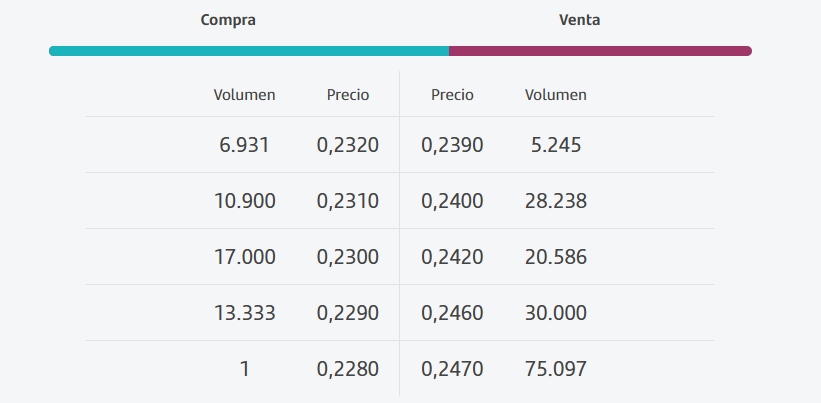Click the sell volume 75.097
Viewport: 821px width, 403px height.
(556, 369)
